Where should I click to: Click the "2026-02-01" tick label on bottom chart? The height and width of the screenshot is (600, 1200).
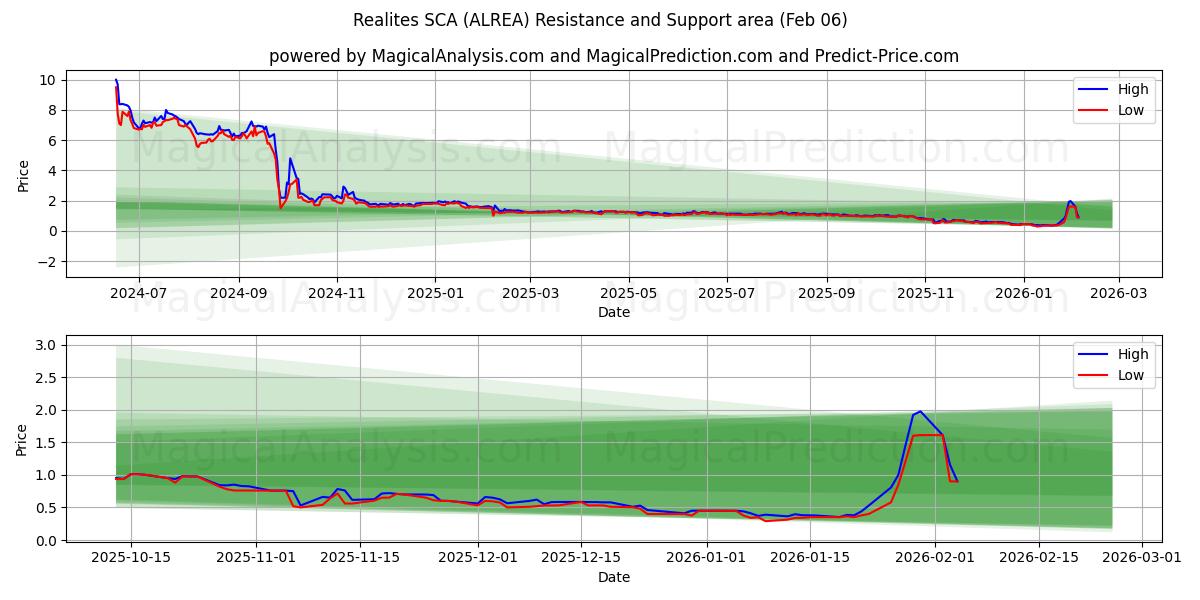[x=935, y=558]
